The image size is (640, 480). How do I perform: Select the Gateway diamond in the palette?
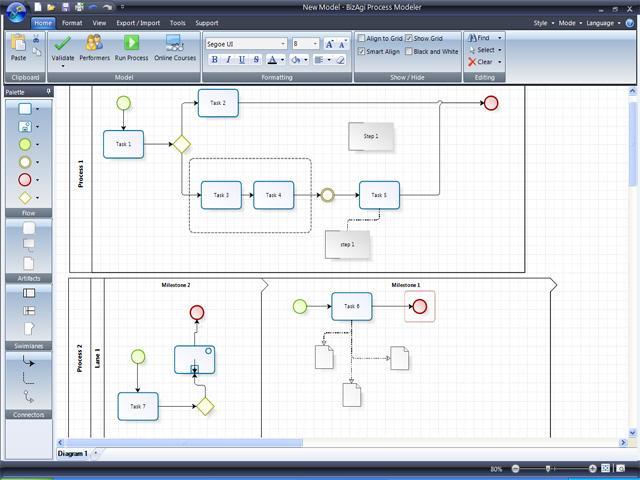(25, 198)
